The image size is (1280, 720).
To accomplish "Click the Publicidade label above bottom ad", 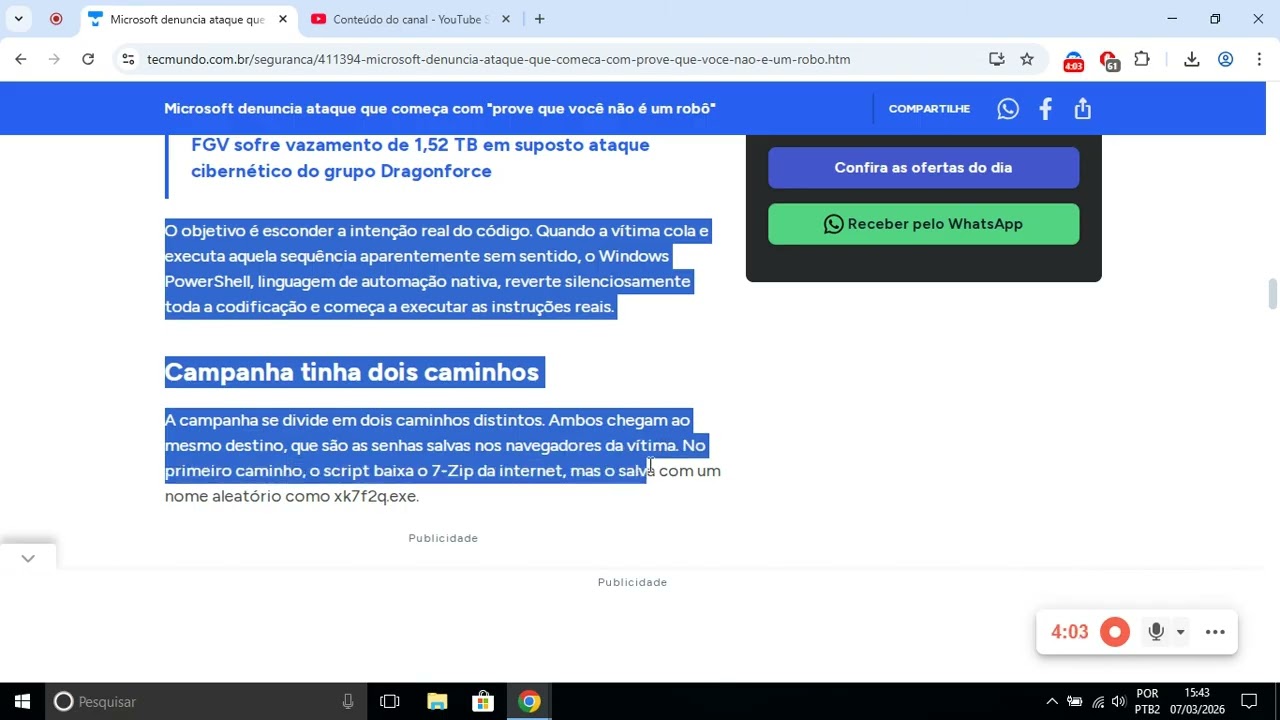I will 632,582.
